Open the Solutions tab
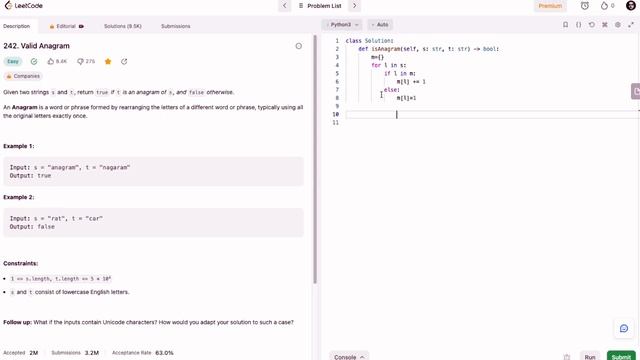 (122, 26)
